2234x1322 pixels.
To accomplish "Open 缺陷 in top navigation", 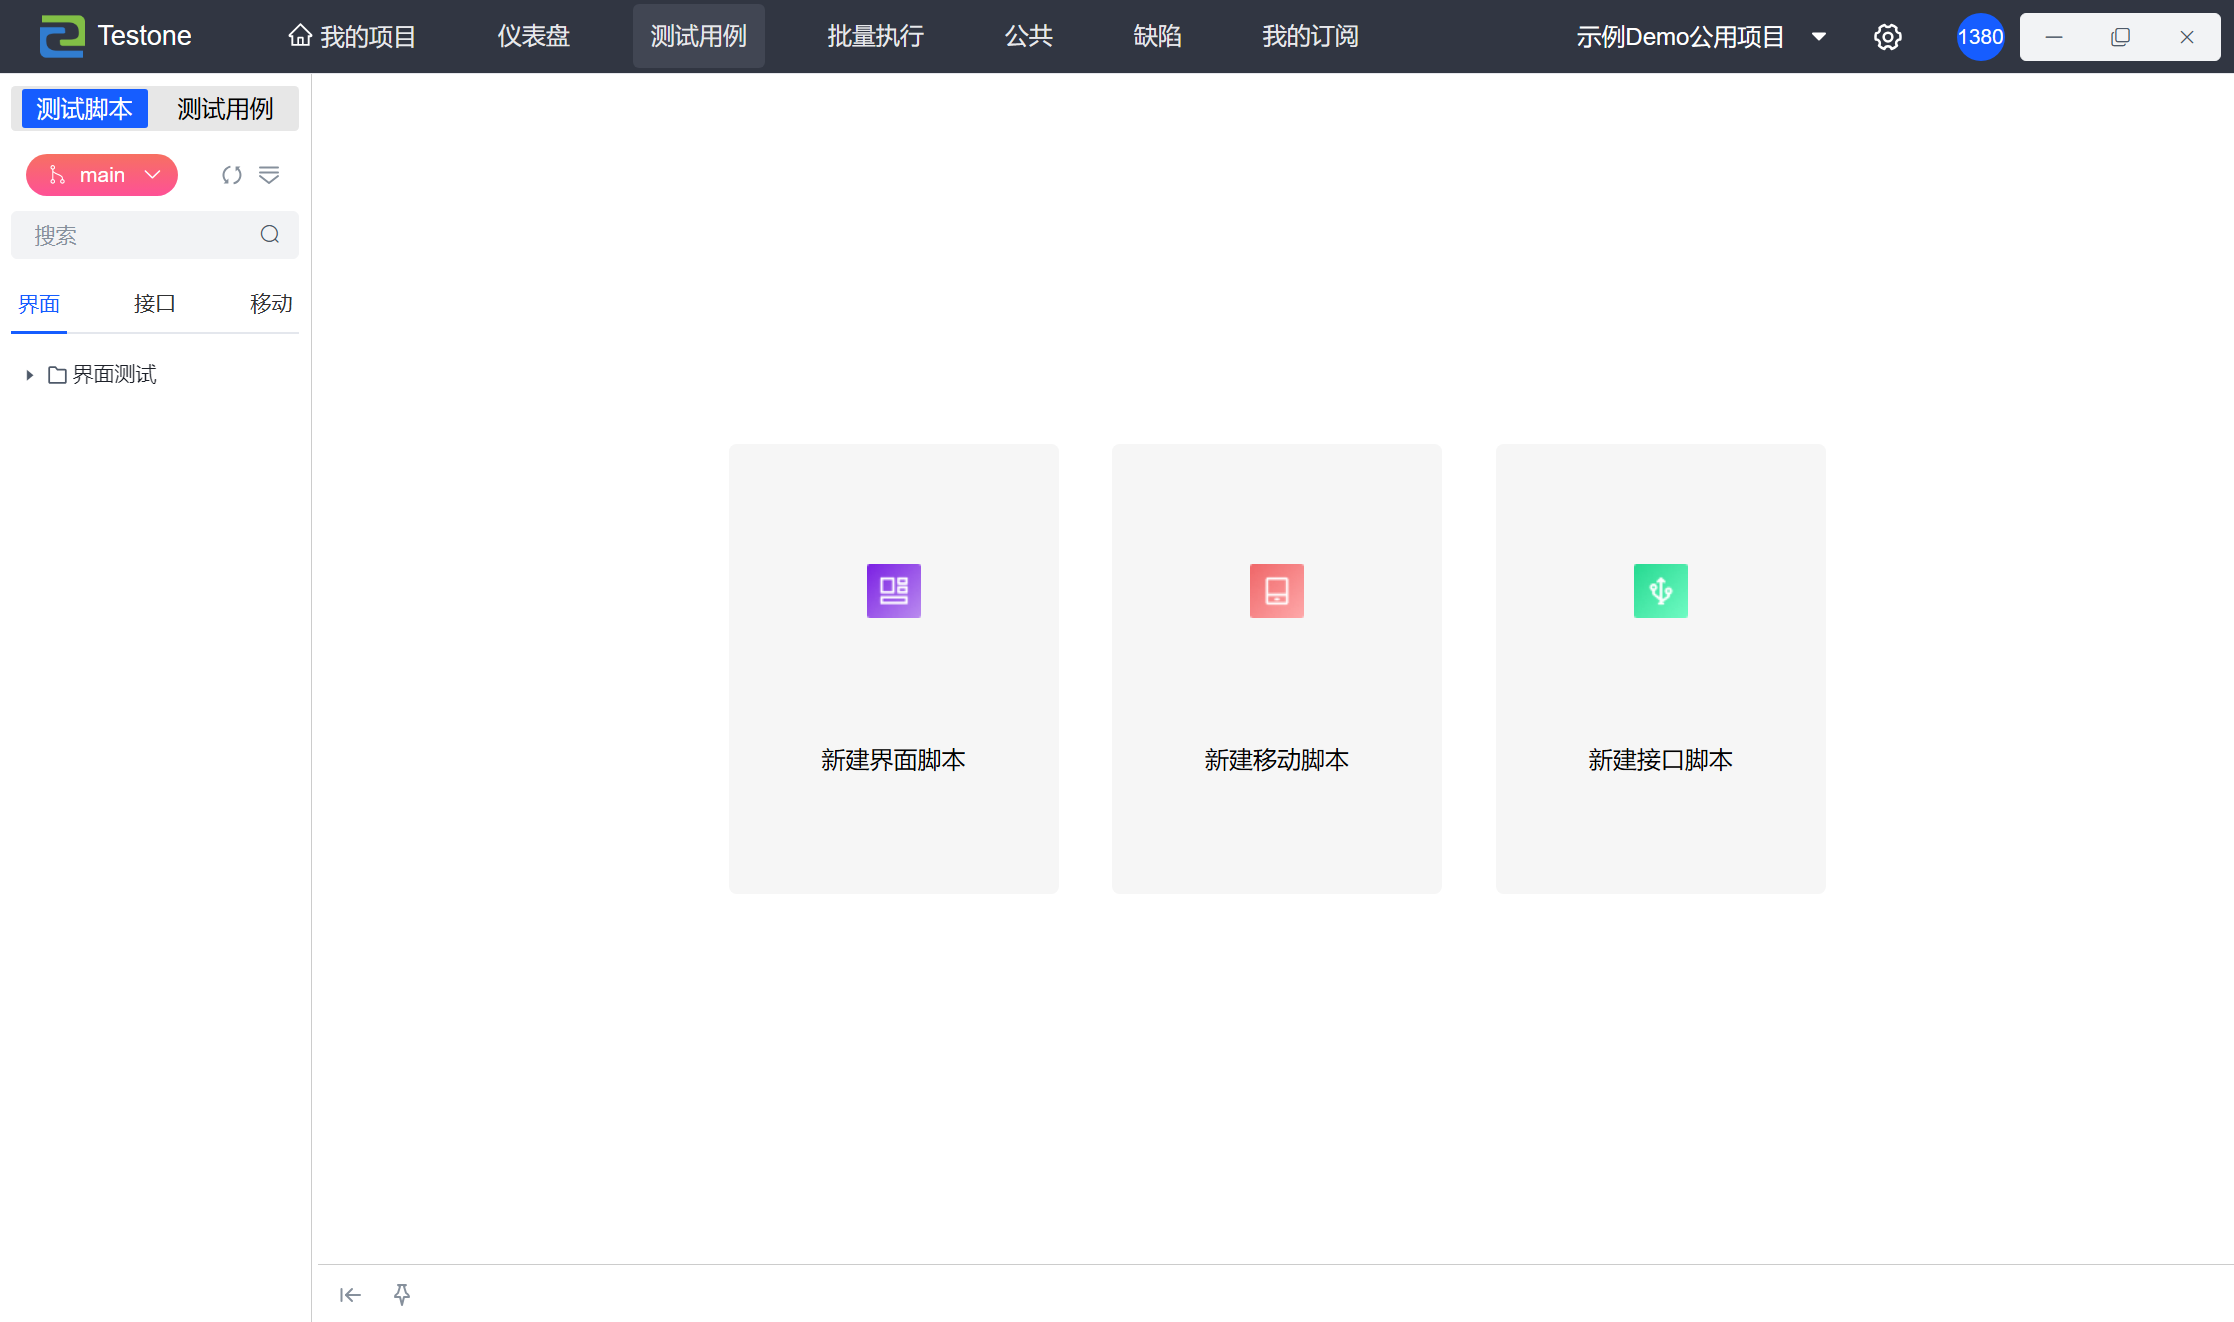I will (x=1158, y=37).
